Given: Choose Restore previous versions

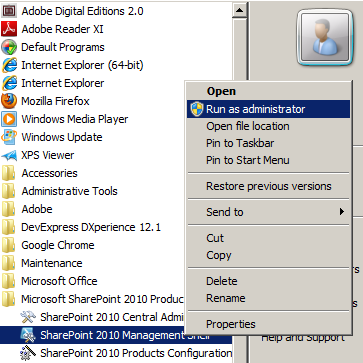Looking at the screenshot, I should pos(268,186).
